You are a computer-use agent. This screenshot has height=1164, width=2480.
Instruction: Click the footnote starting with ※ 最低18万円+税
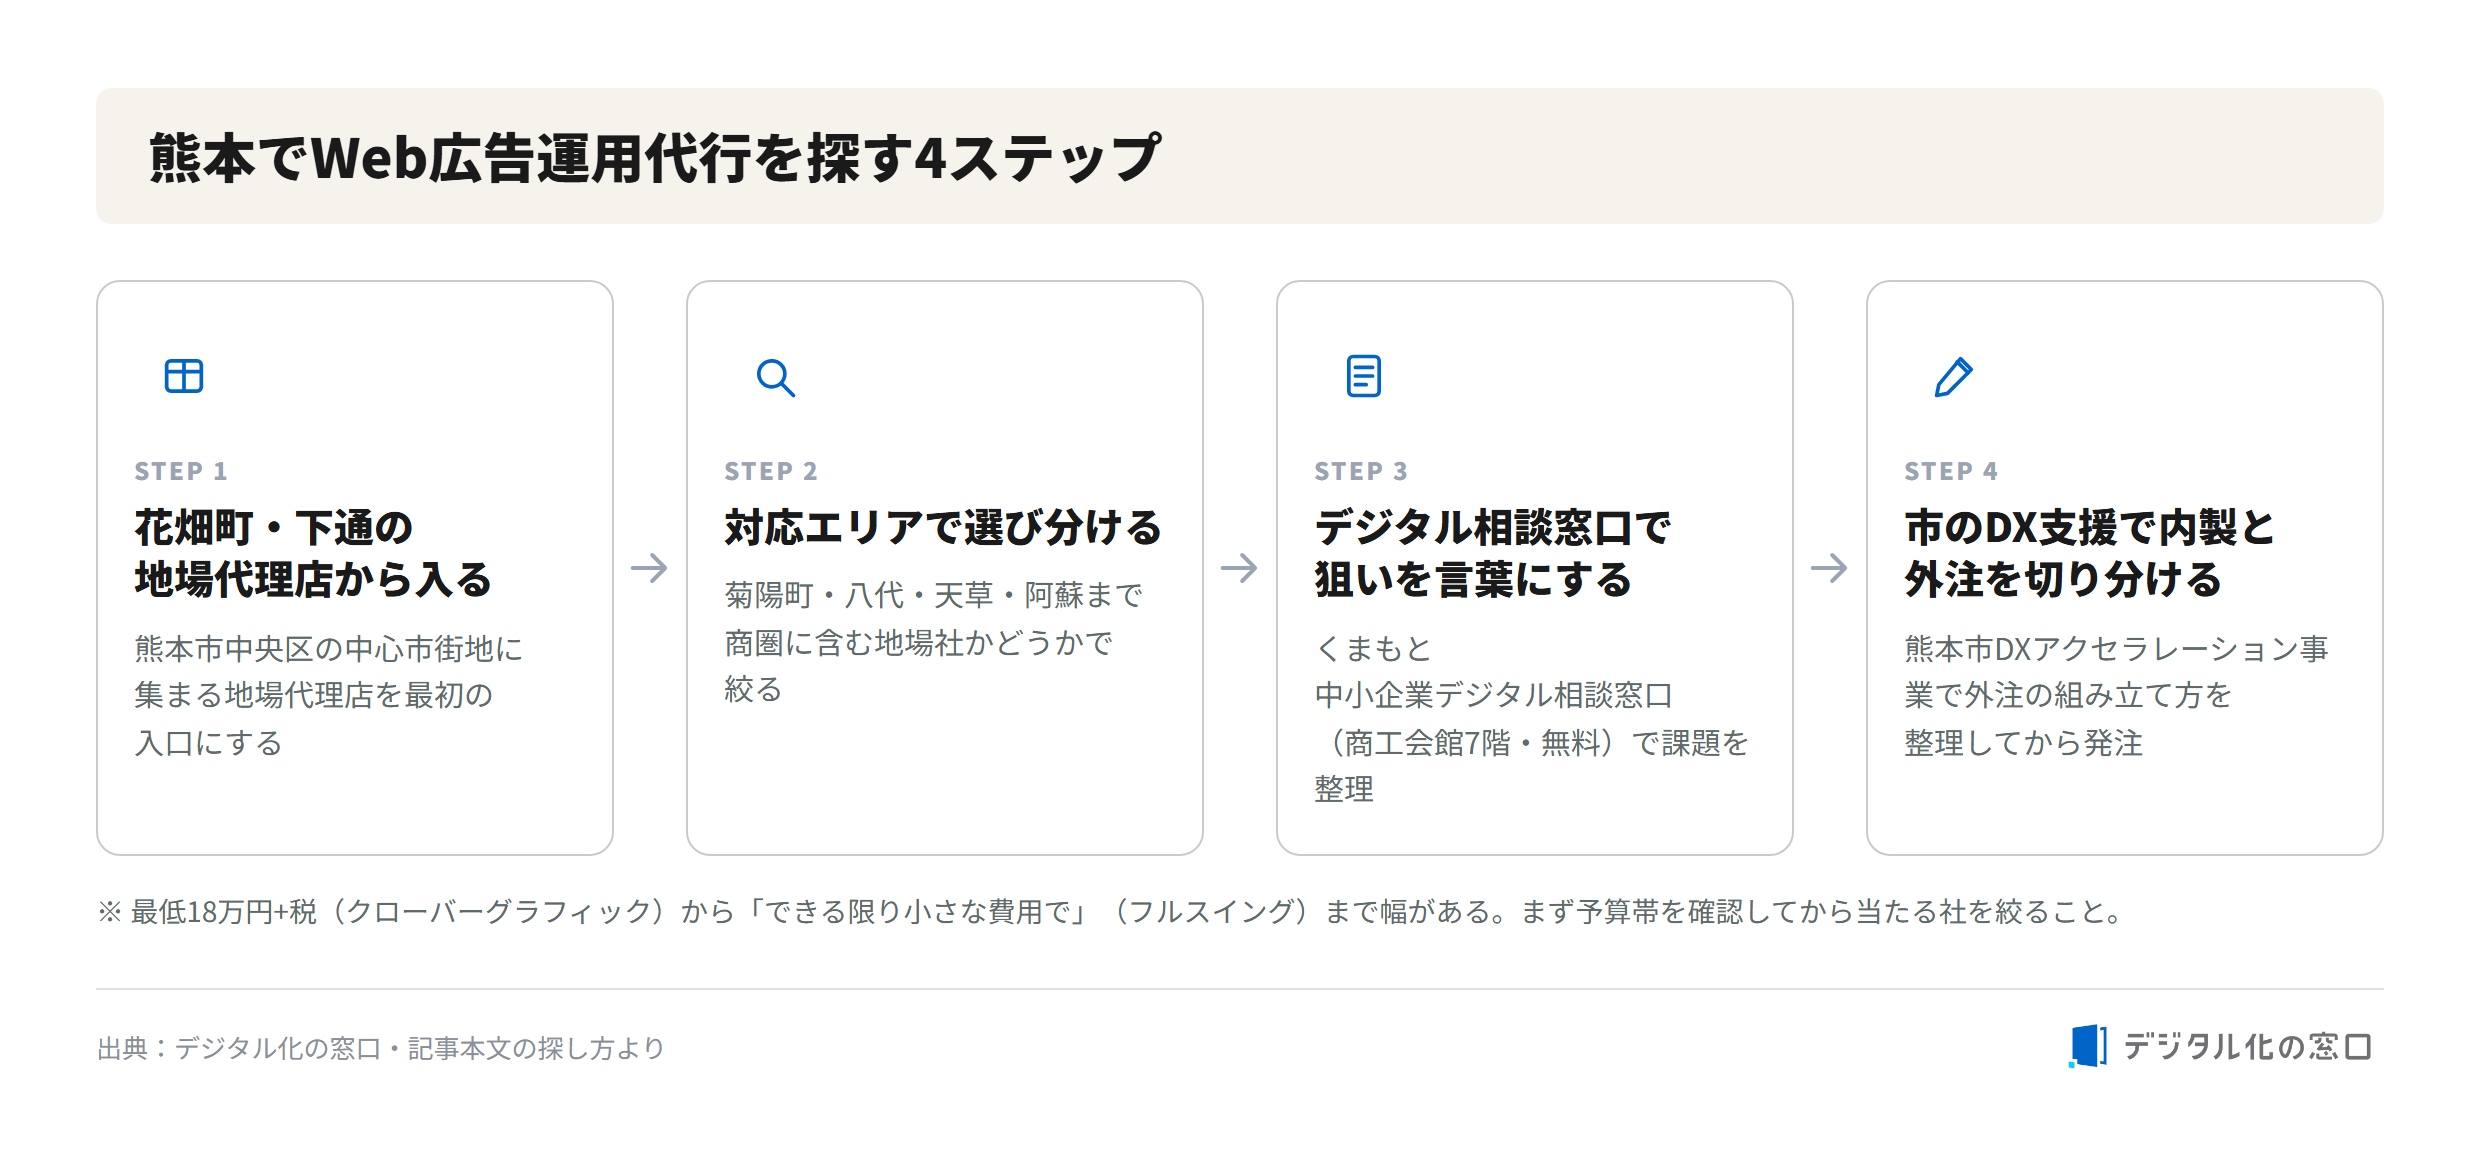coord(1110,911)
